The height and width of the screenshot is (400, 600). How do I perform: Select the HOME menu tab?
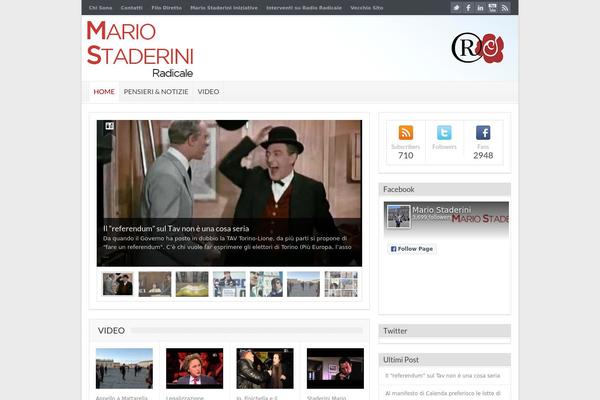[104, 91]
